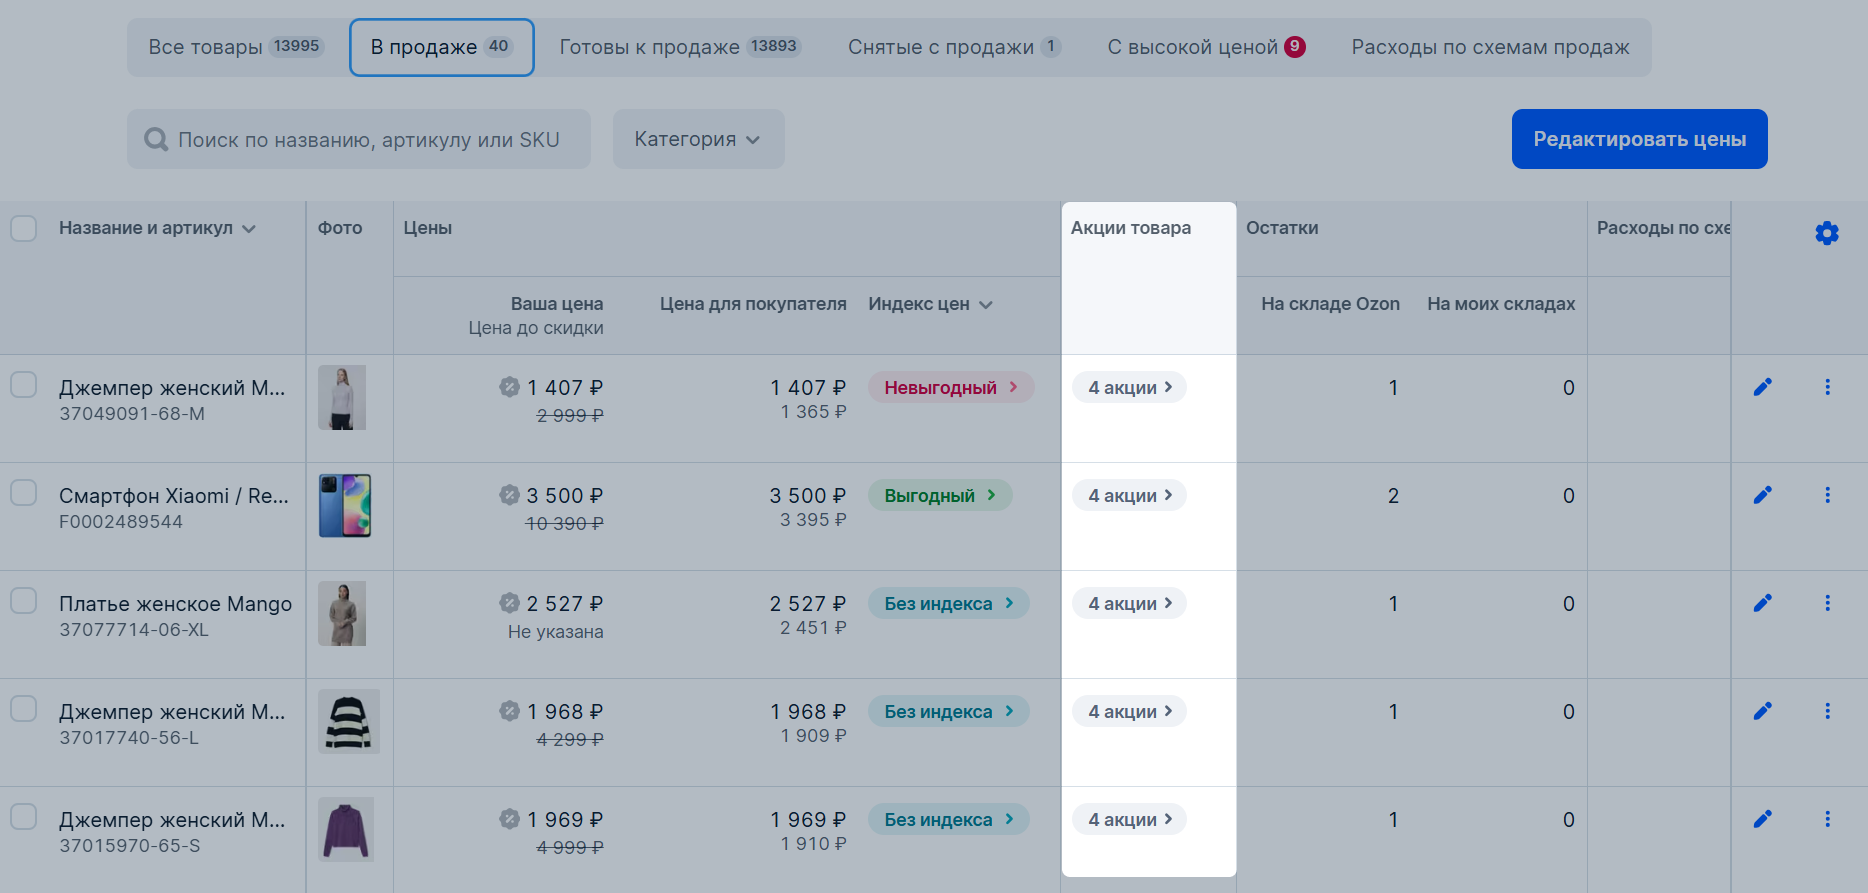Open table column settings gear icon
This screenshot has height=893, width=1868.
tap(1827, 233)
